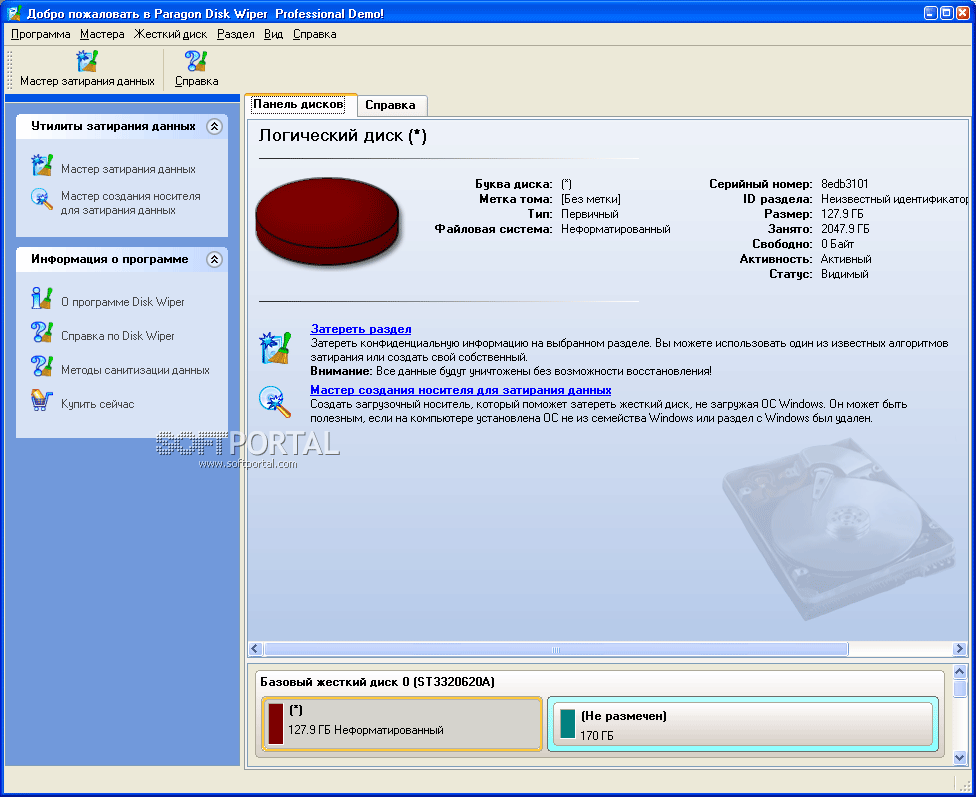
Task: Open the Программа menu
Action: point(40,34)
